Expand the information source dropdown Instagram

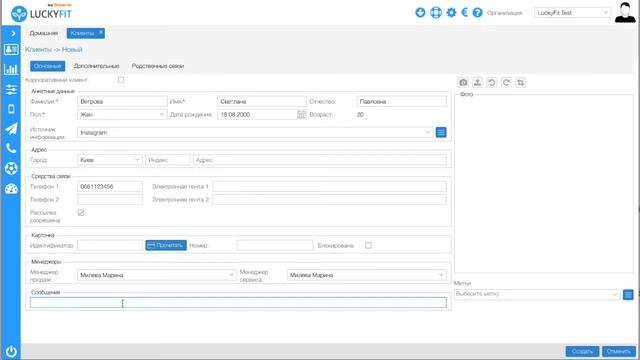pyautogui.click(x=255, y=132)
